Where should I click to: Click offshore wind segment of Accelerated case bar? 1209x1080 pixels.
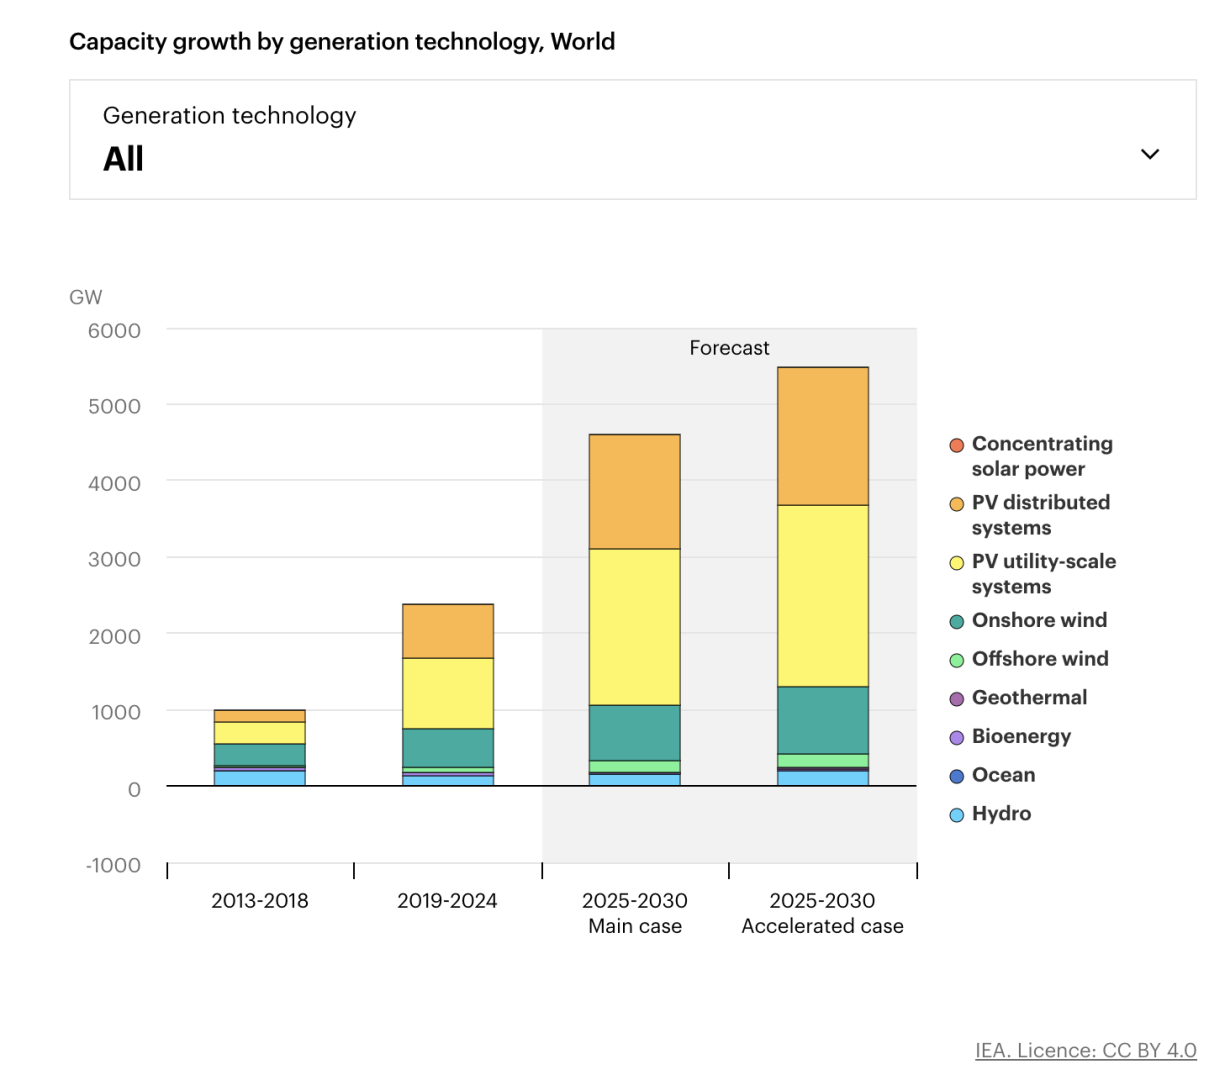tap(823, 761)
